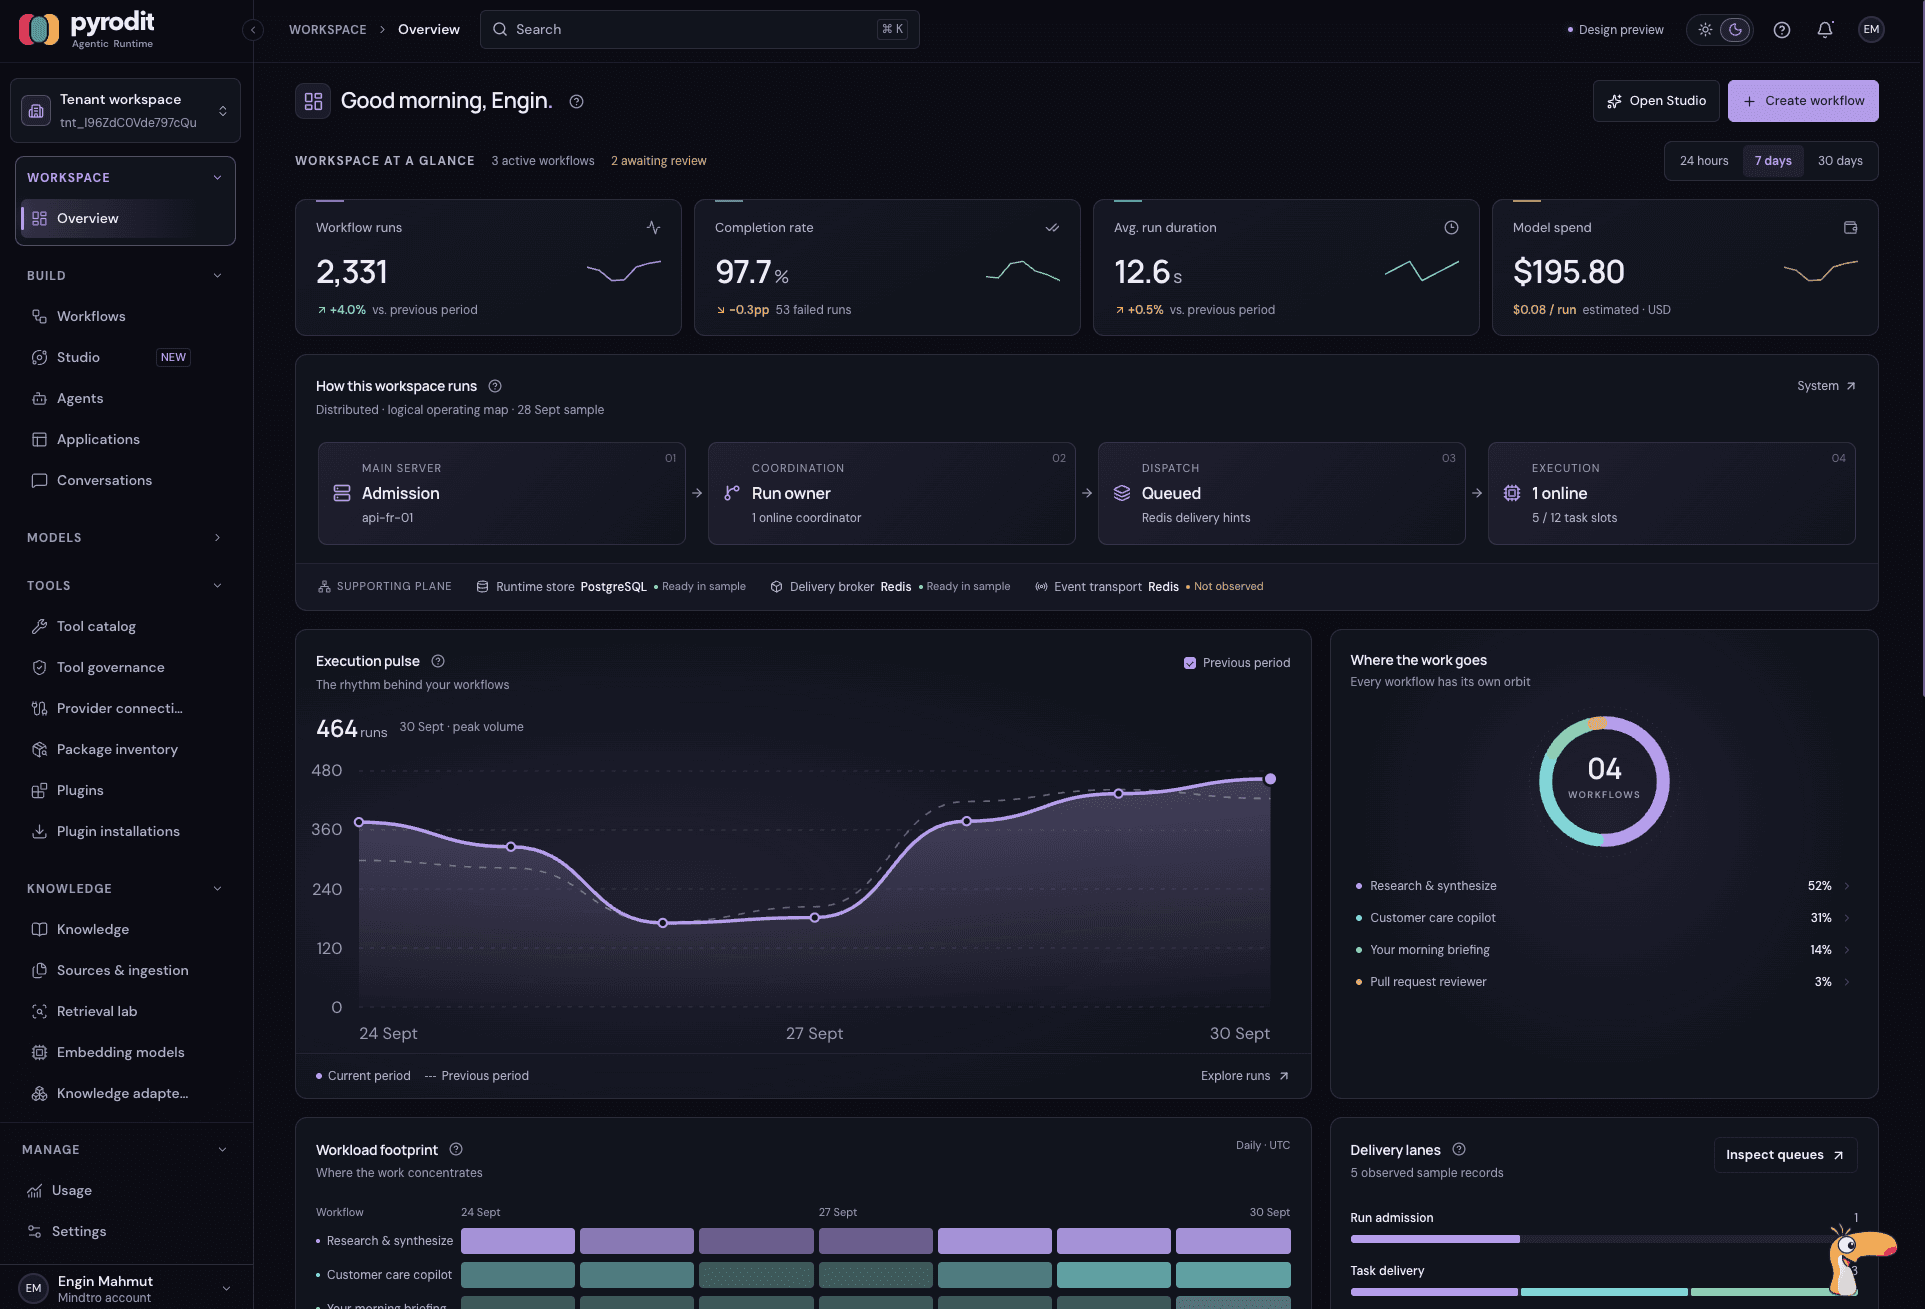The width and height of the screenshot is (1925, 1309).
Task: Open the Agents sidebar item
Action: pos(80,398)
